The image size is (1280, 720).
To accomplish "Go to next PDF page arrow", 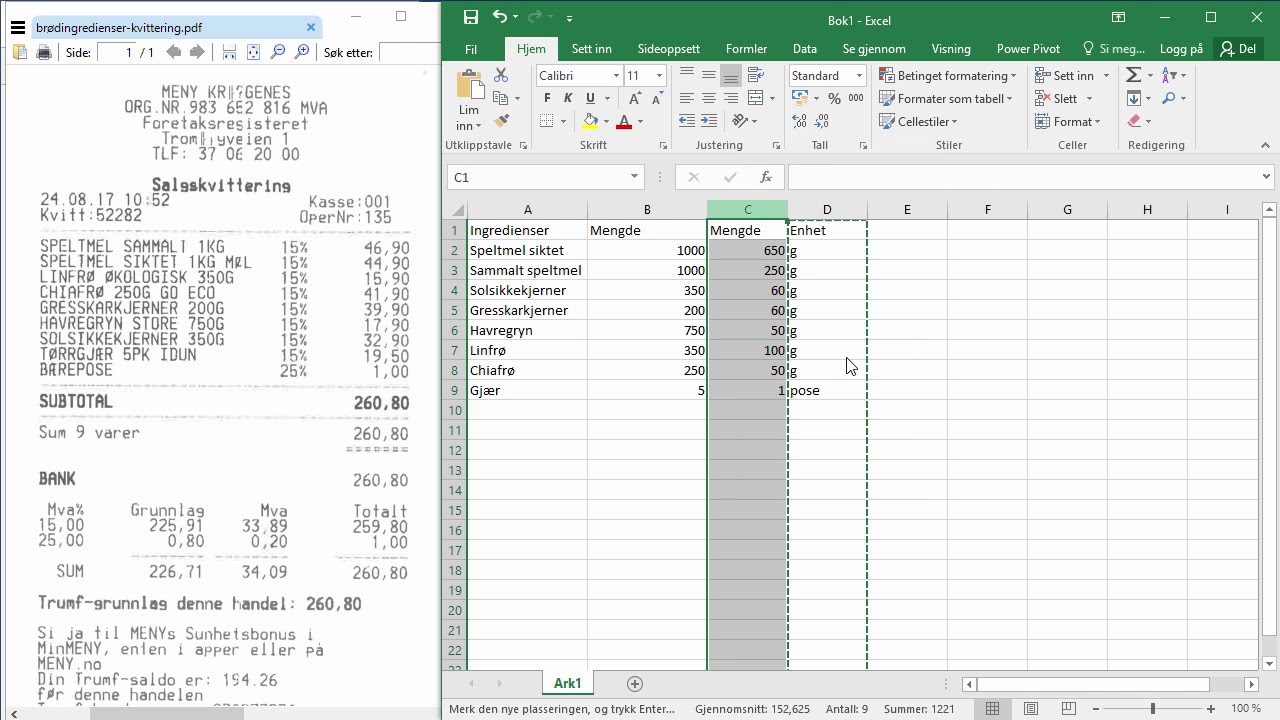I will tap(198, 52).
